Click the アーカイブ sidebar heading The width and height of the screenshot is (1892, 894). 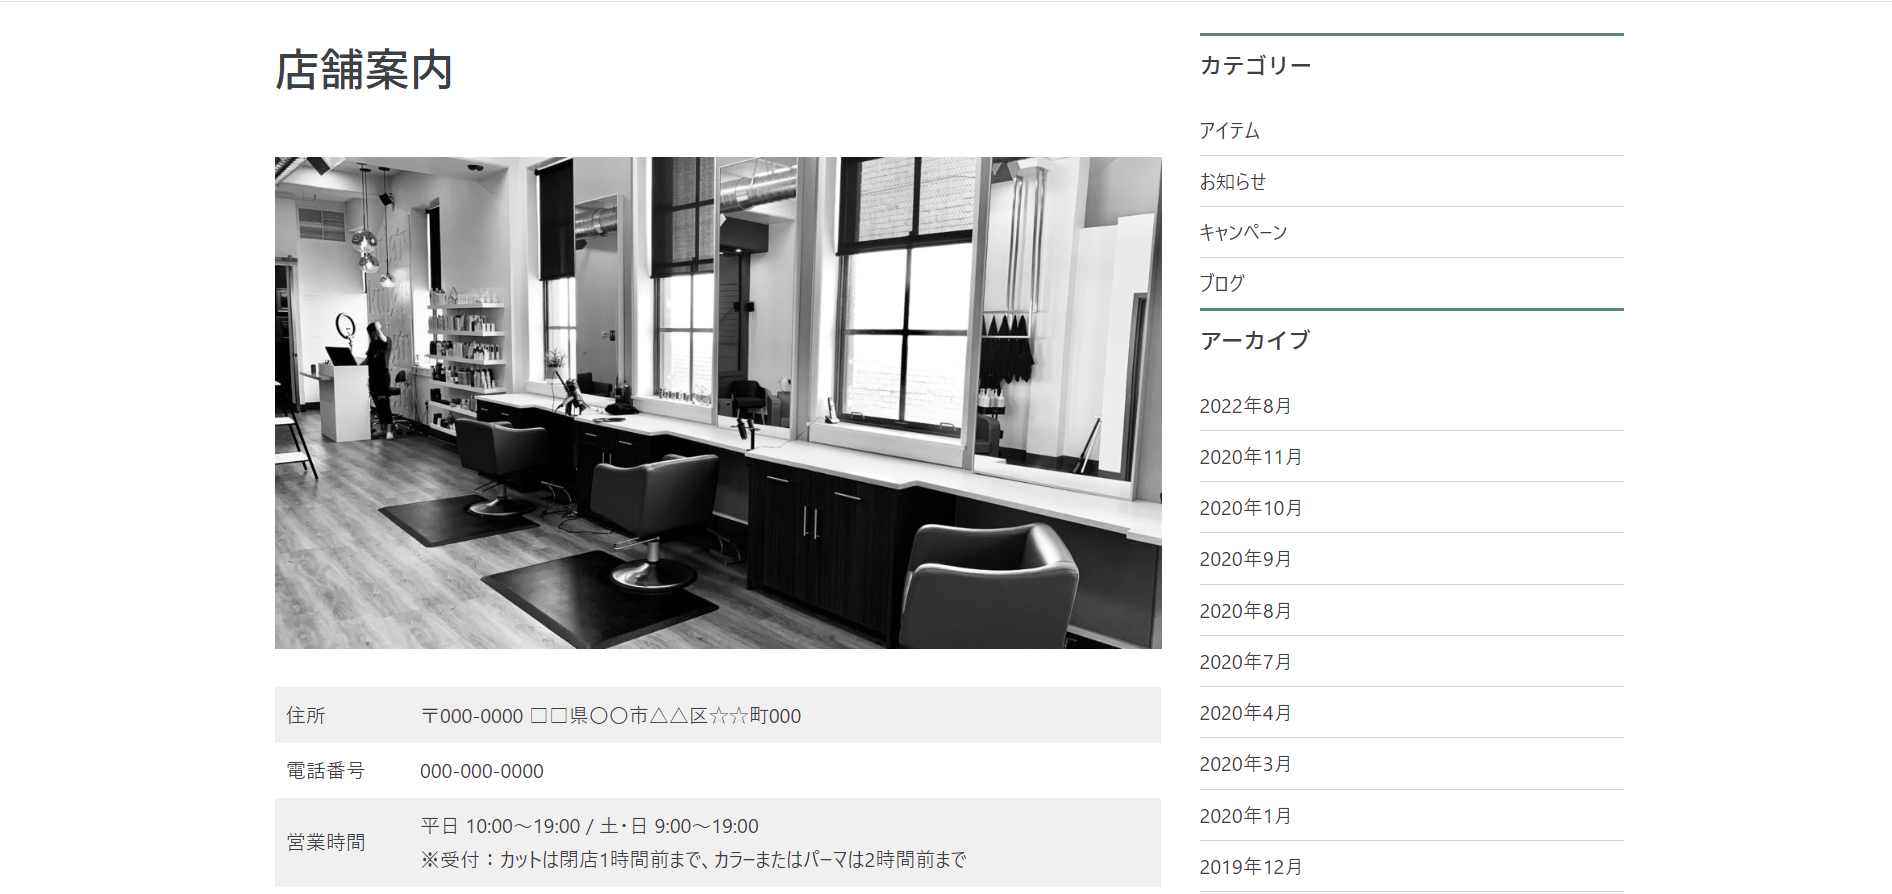[x=1254, y=341]
